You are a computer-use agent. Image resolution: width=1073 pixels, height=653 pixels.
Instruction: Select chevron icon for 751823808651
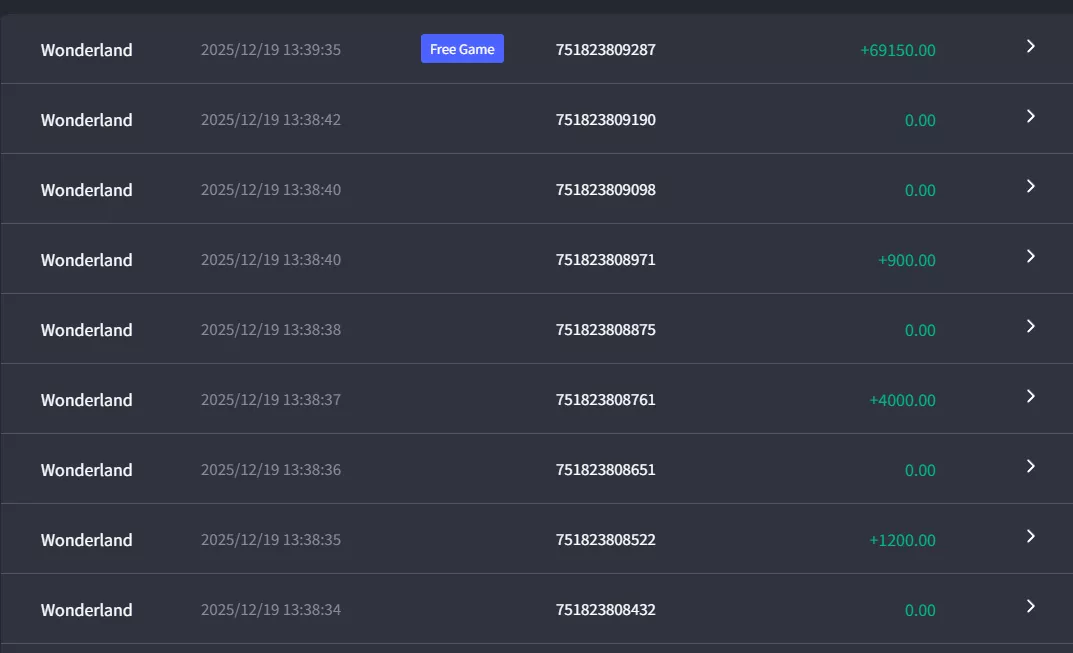(x=1031, y=466)
